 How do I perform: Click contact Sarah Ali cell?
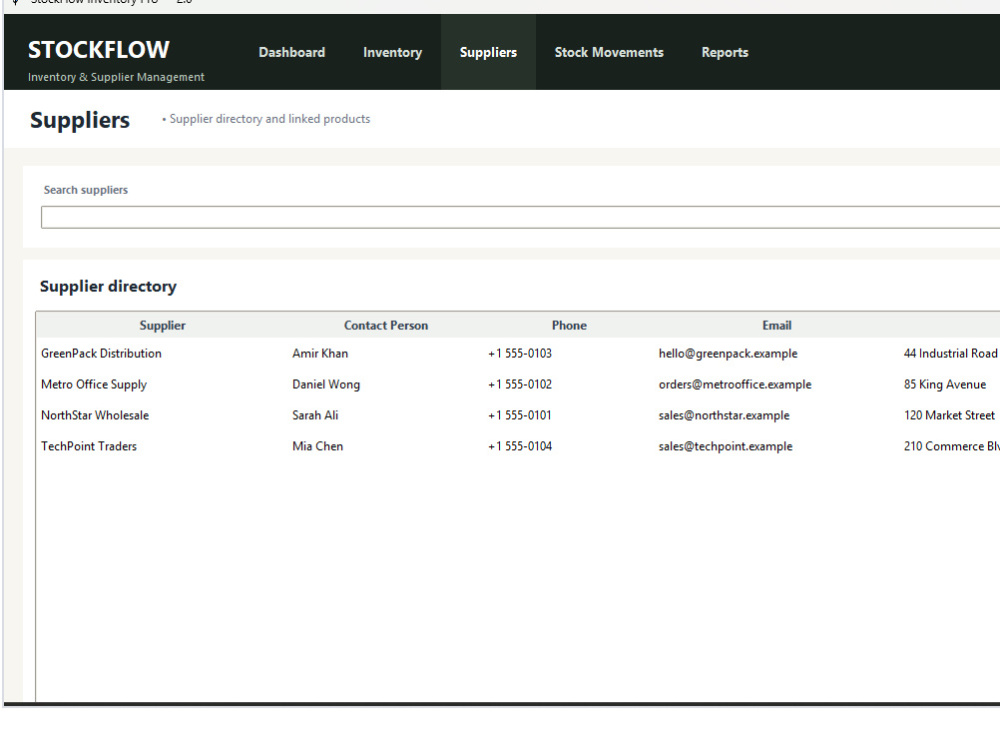pos(315,415)
